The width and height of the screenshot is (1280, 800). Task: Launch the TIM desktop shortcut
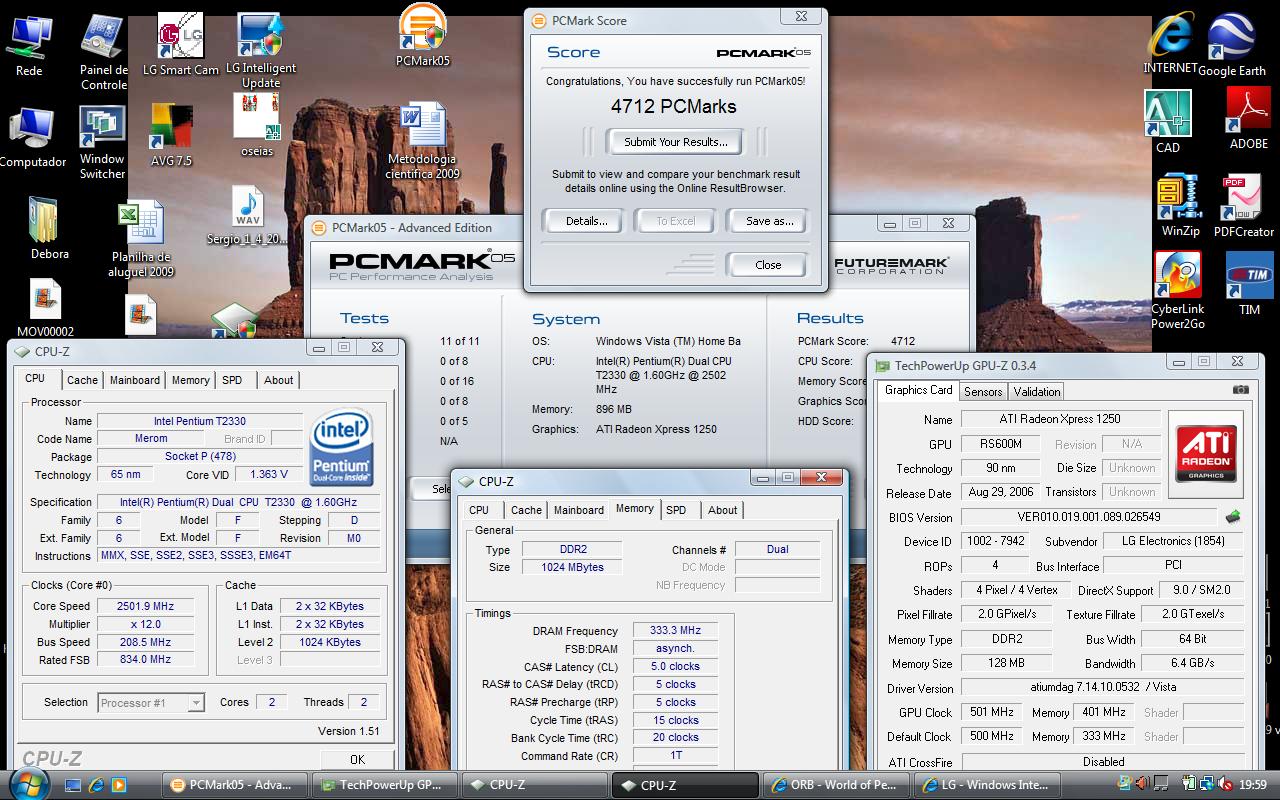point(1249,284)
